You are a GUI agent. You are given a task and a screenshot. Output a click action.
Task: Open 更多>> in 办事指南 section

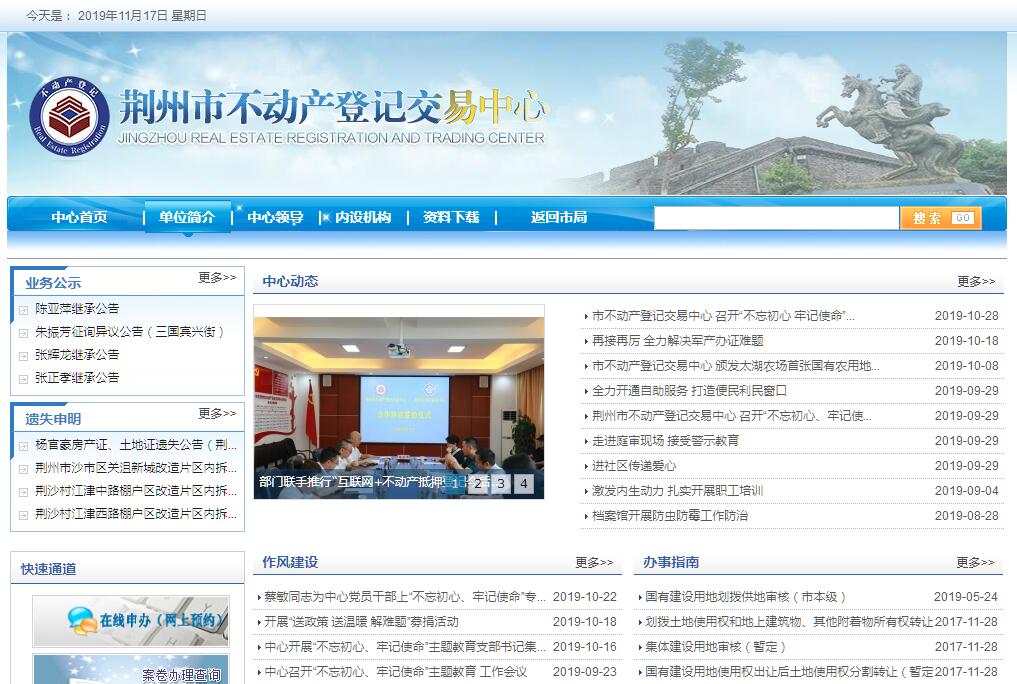coord(975,563)
